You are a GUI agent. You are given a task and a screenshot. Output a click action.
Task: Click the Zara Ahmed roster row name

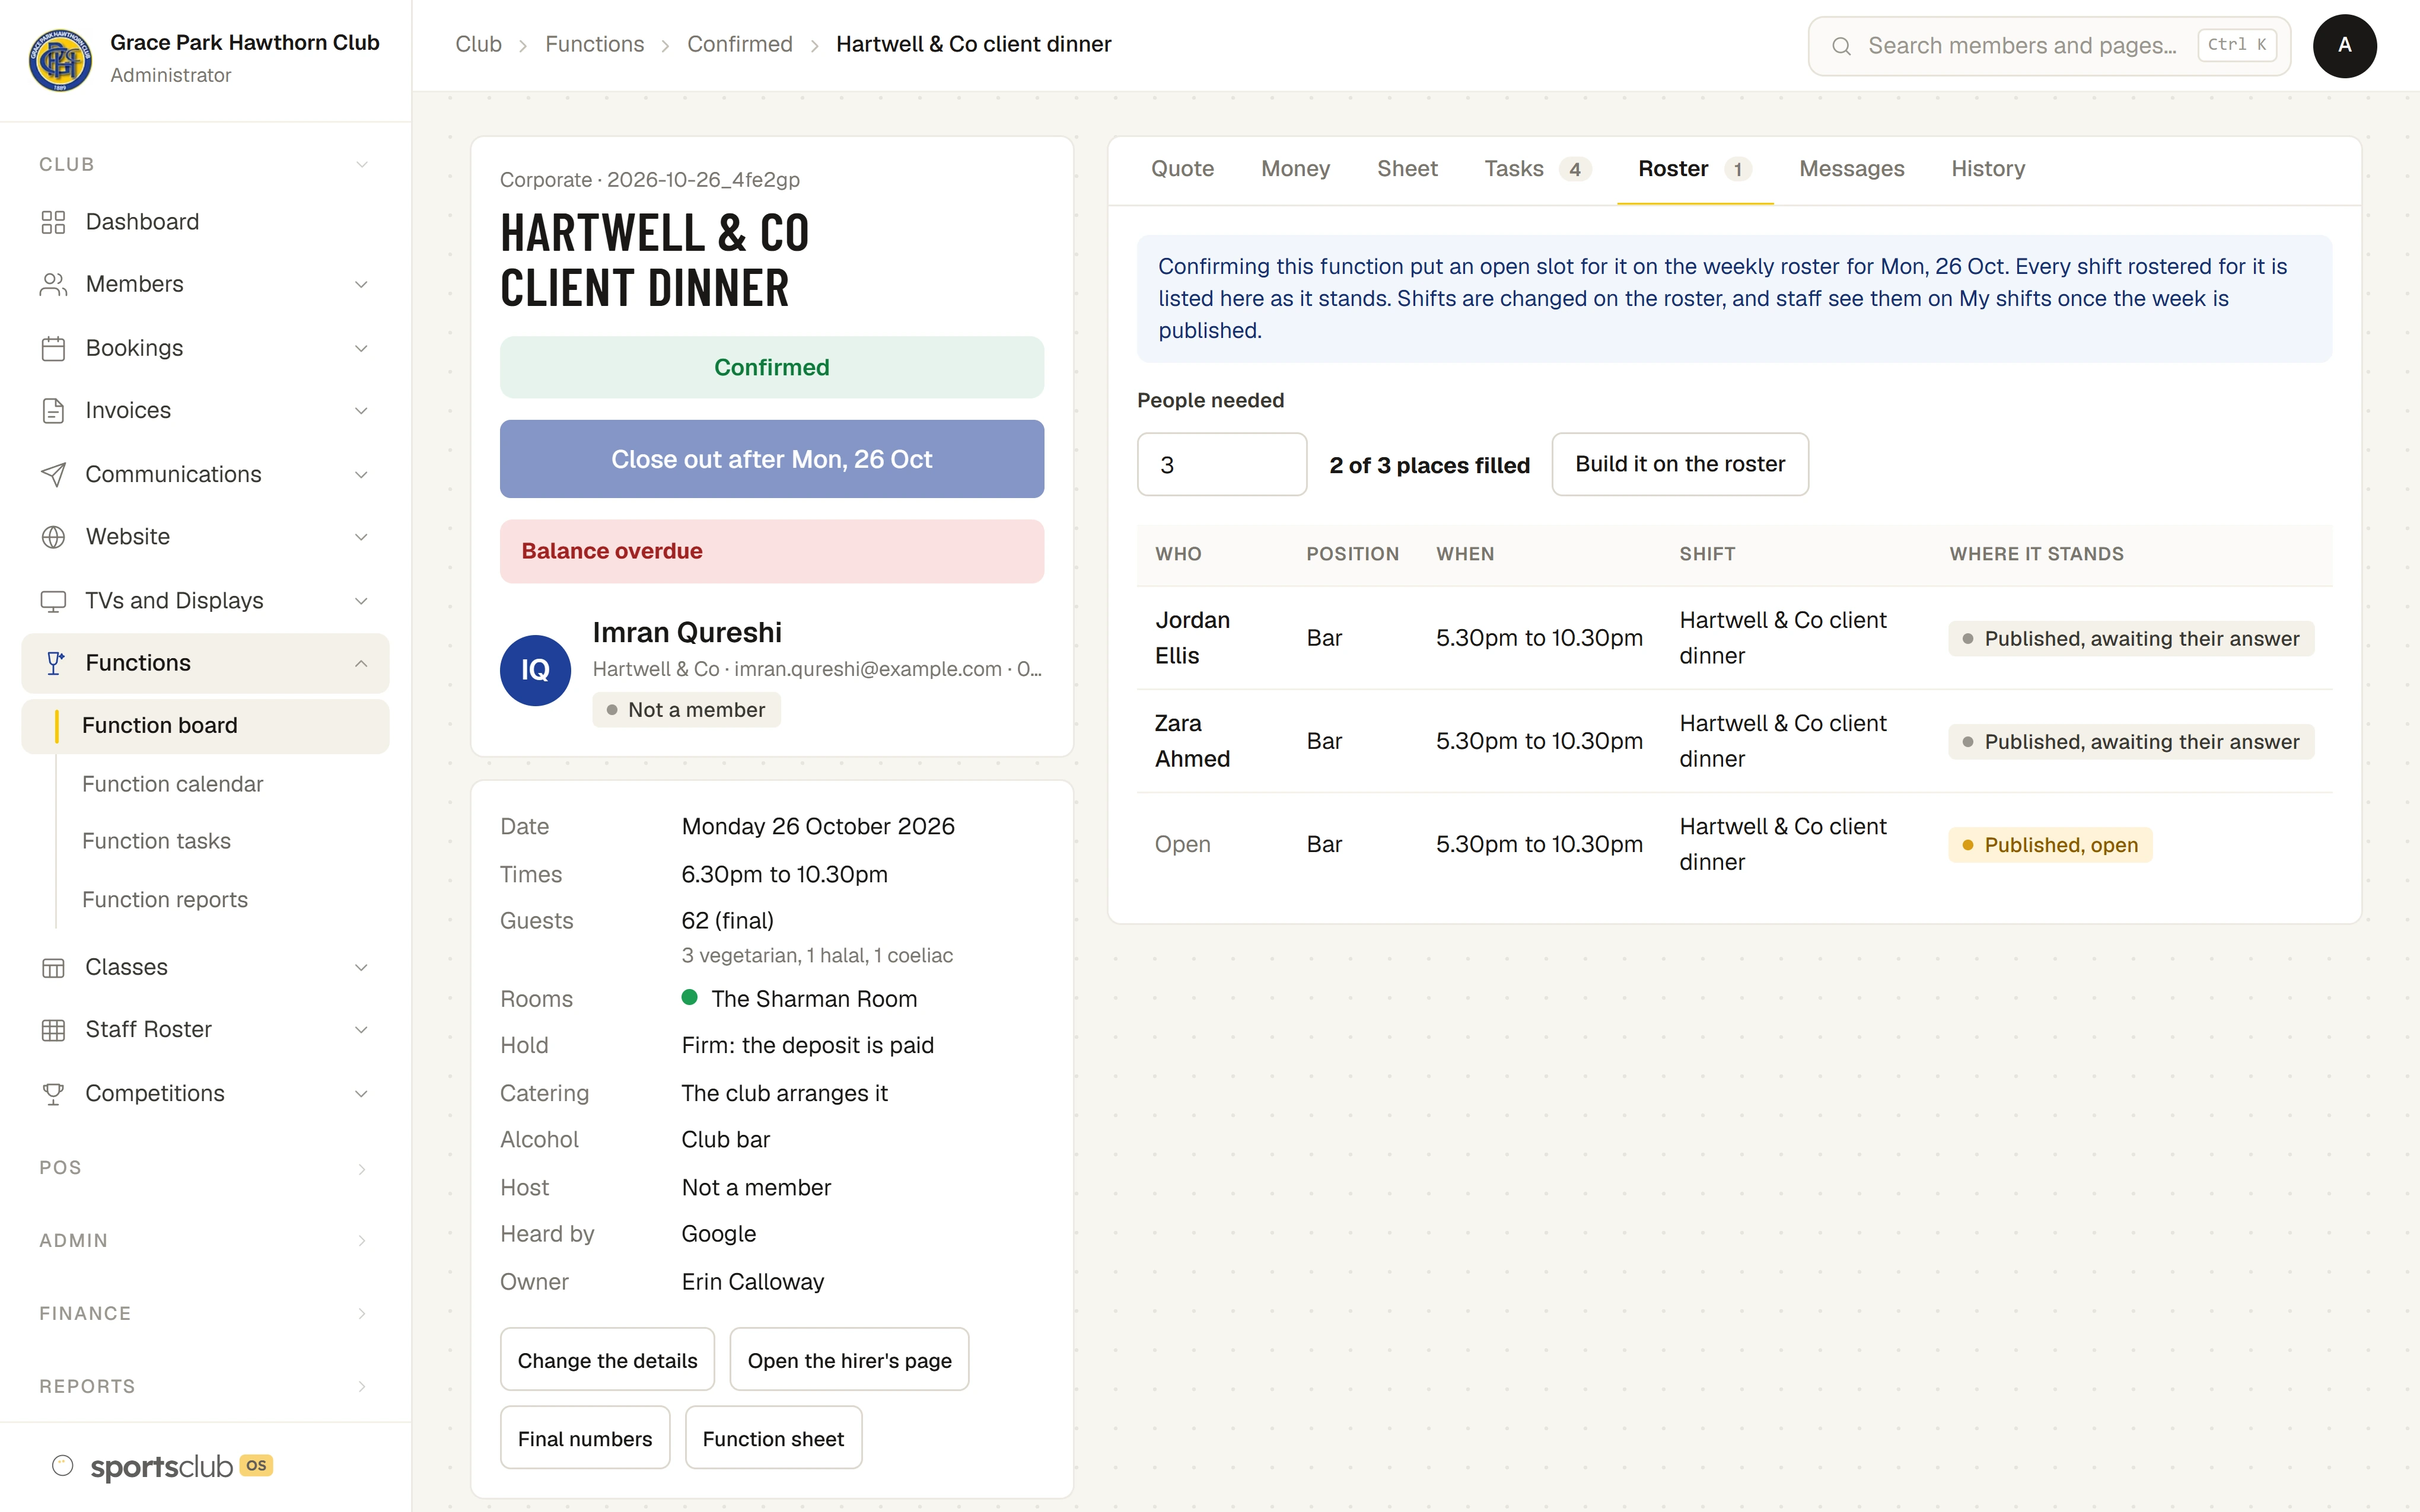click(x=1192, y=741)
